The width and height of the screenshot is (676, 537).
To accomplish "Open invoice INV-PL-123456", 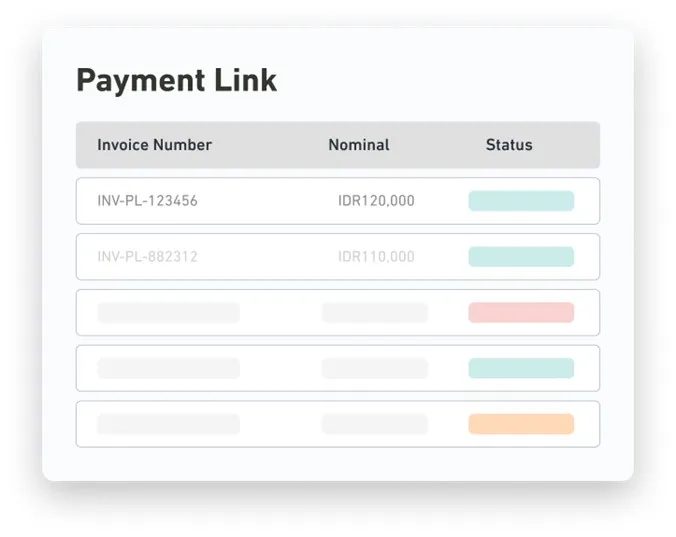I will [147, 201].
